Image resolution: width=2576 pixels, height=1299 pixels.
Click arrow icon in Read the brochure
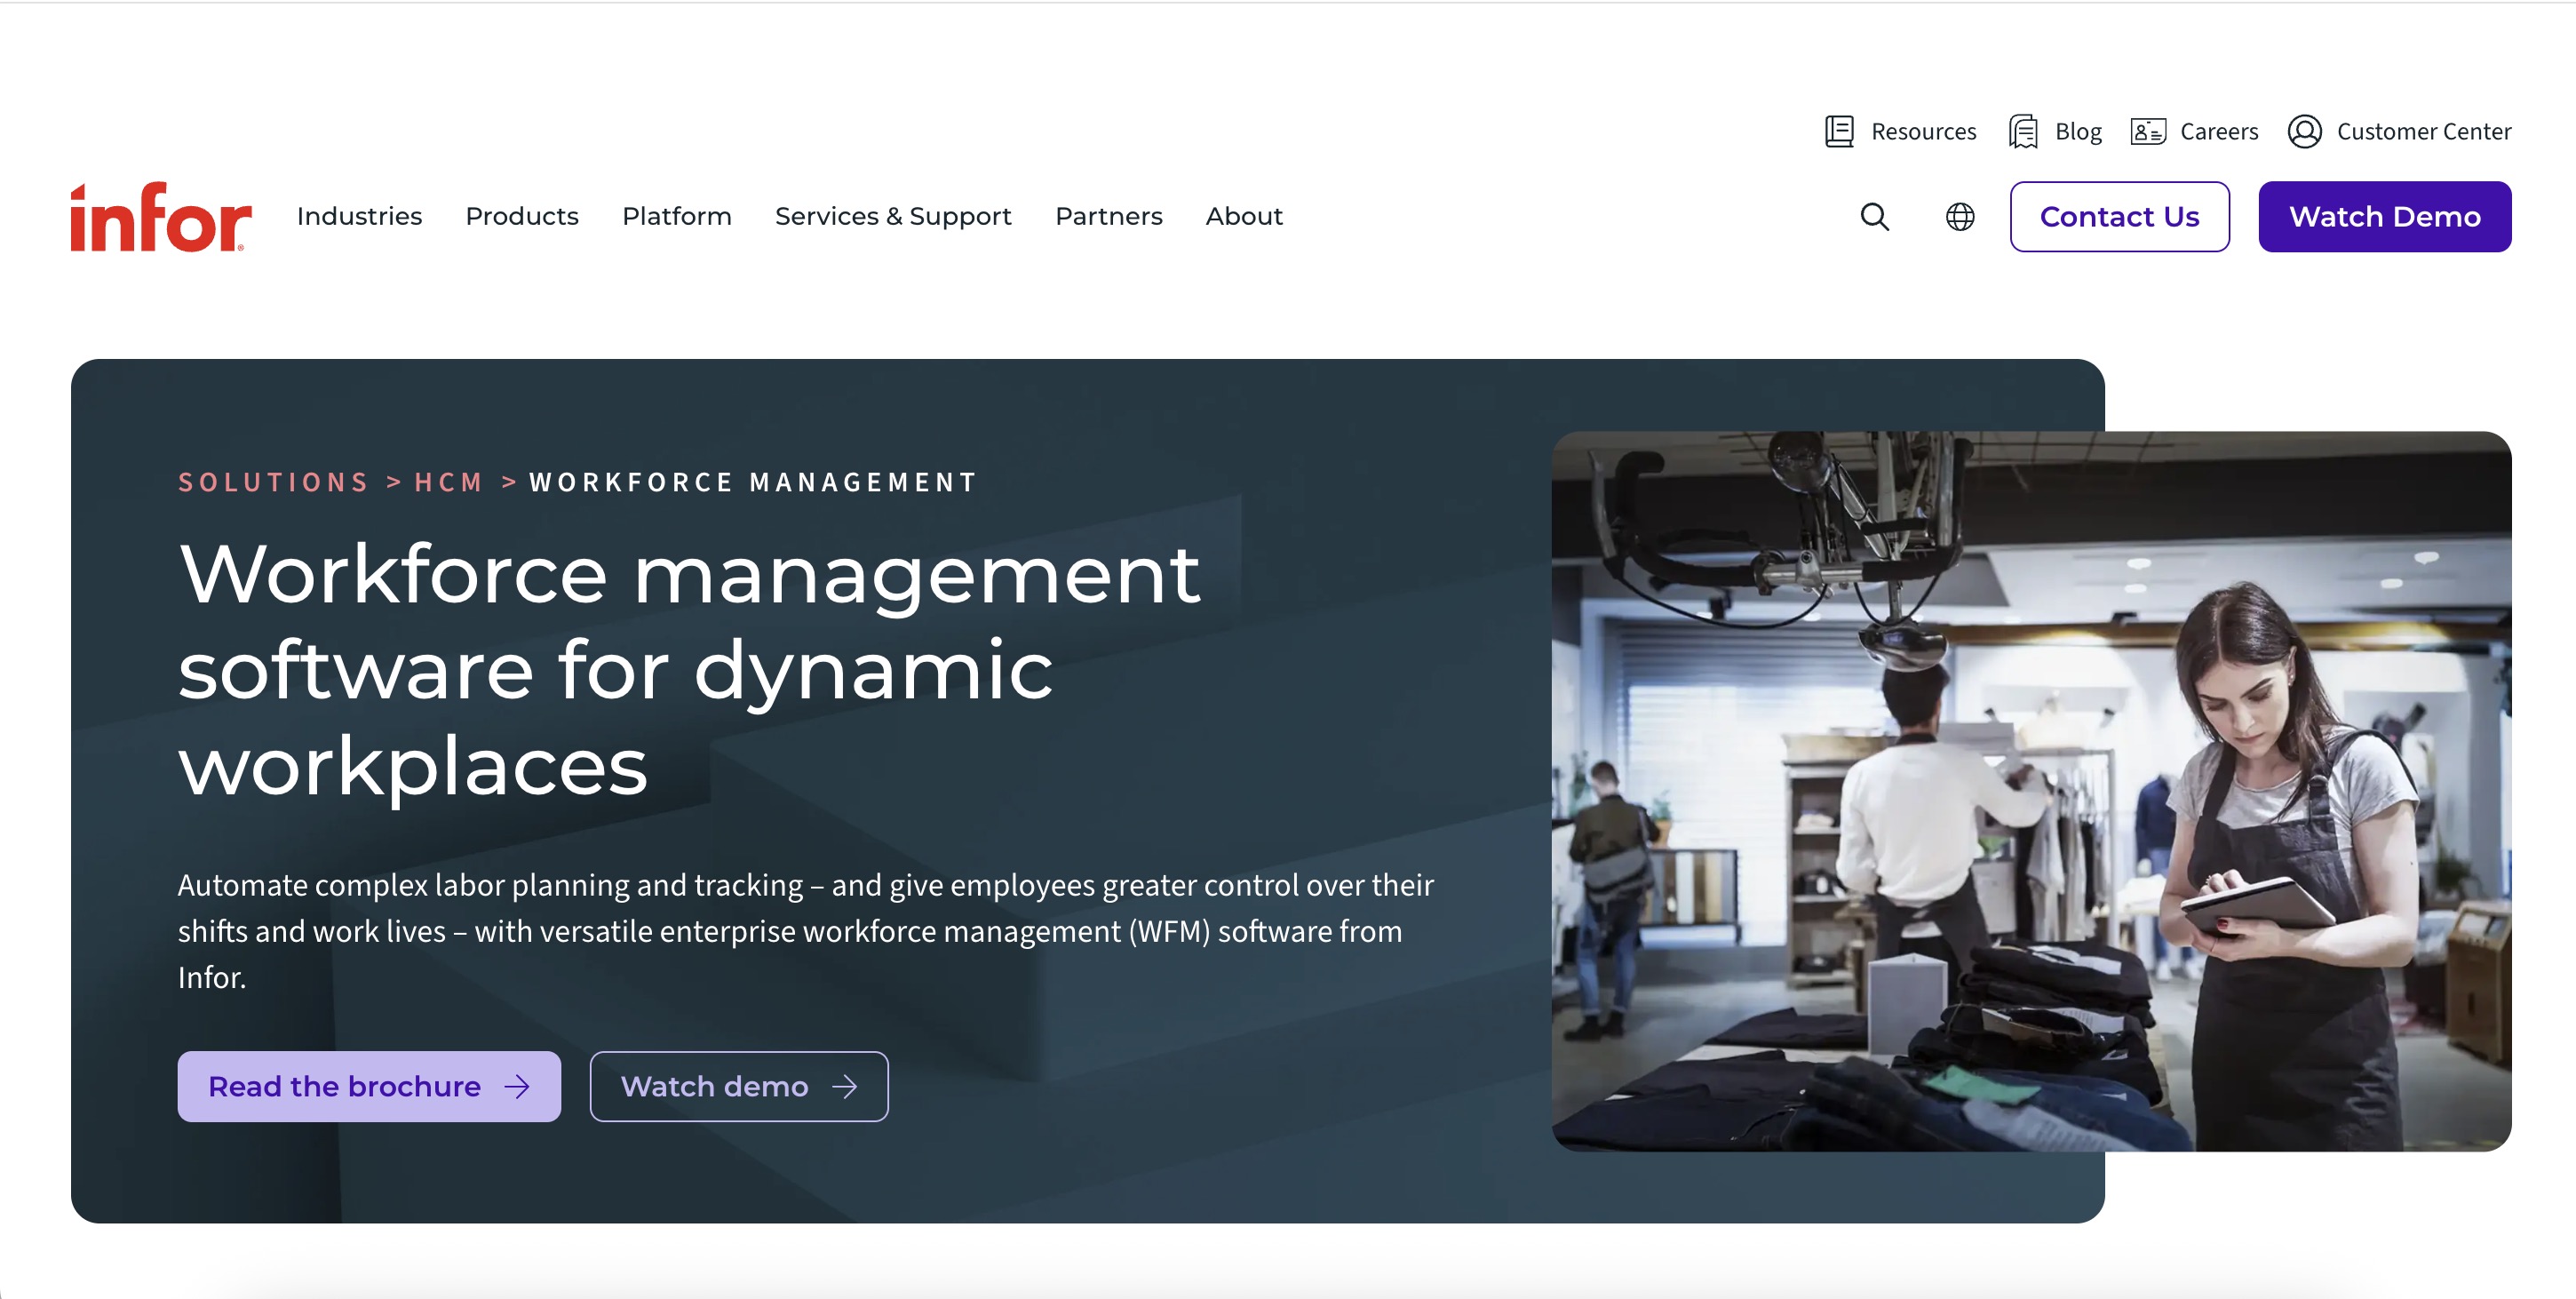coord(517,1086)
